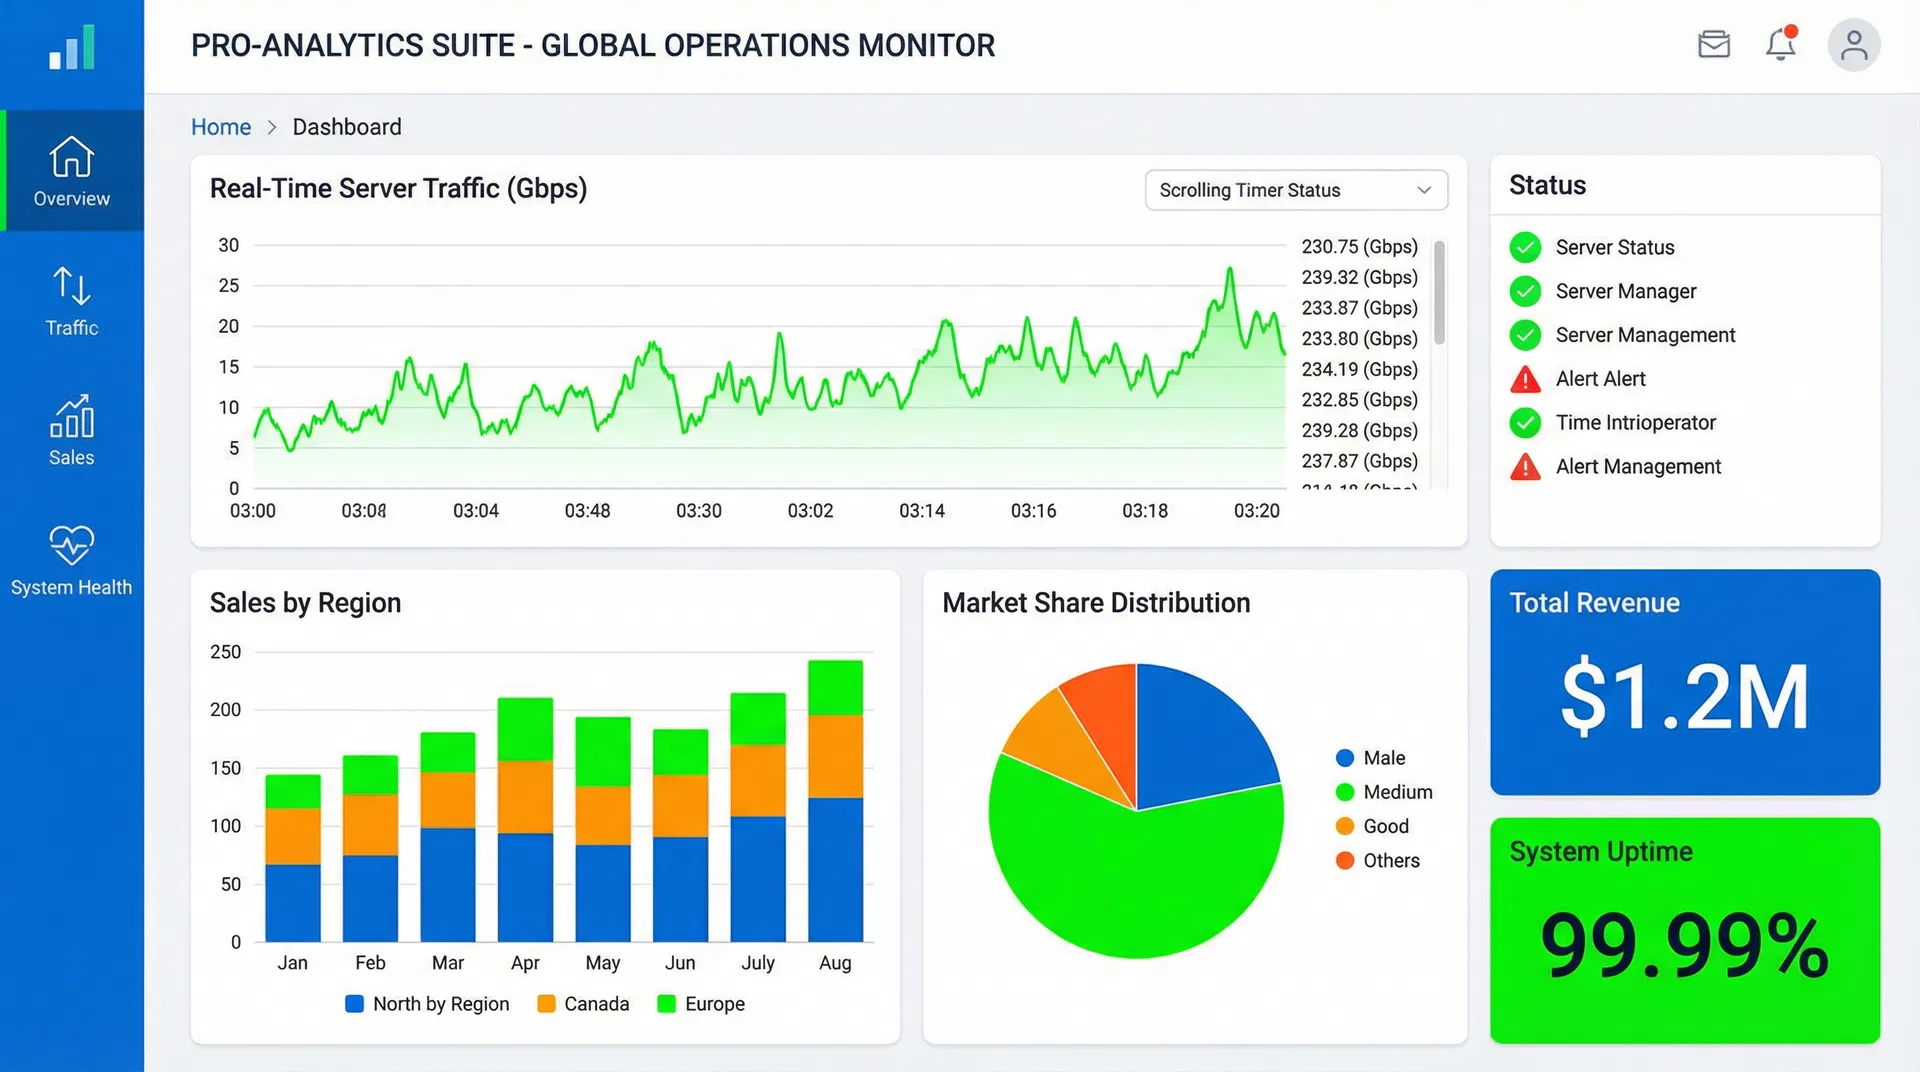Click the traffic values list scrollbar
The height and width of the screenshot is (1072, 1920).
point(1439,293)
